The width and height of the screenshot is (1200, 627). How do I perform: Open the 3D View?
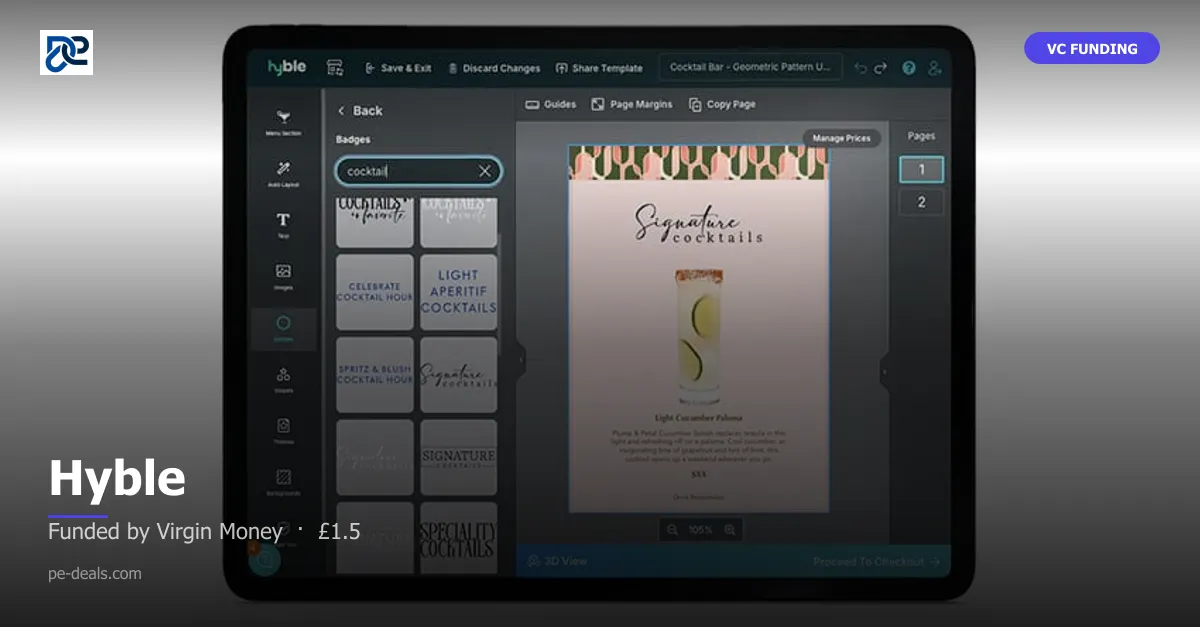(558, 561)
